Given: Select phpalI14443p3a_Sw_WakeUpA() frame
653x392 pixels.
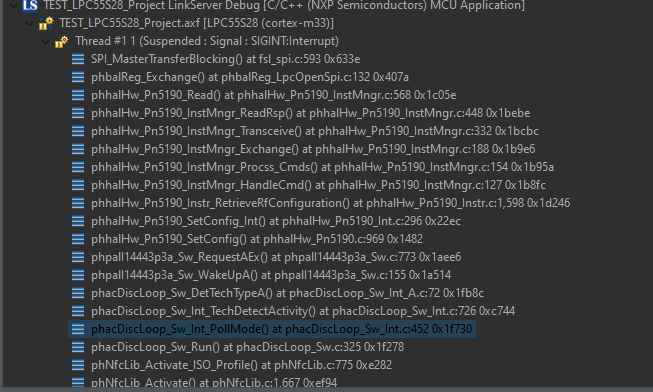Looking at the screenshot, I should (x=271, y=275).
